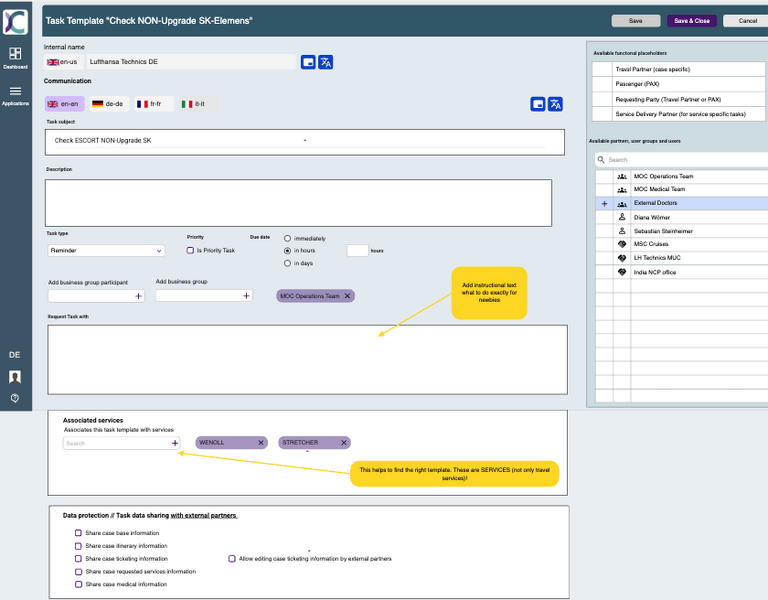Click the hours number input
Screen dimensions: 768x600
(x=358, y=250)
